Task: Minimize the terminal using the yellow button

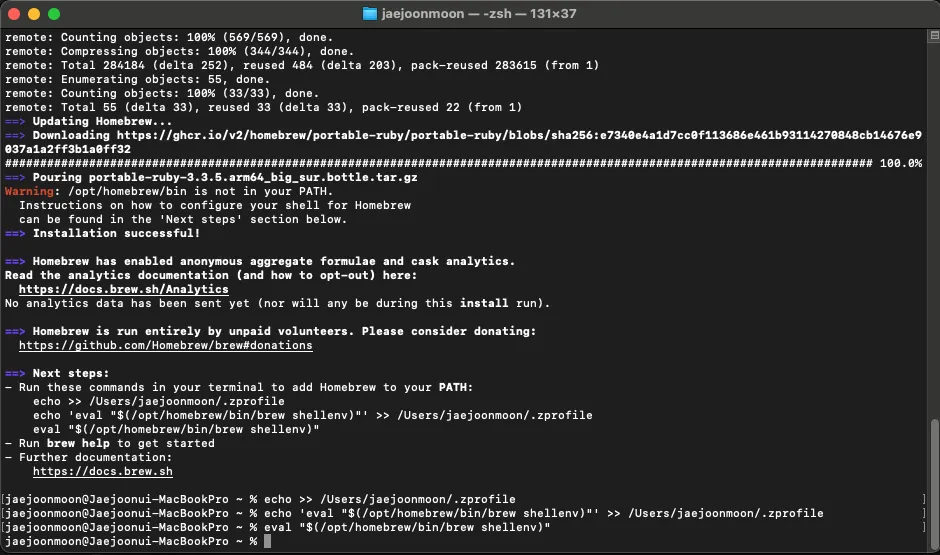Action: coord(34,14)
